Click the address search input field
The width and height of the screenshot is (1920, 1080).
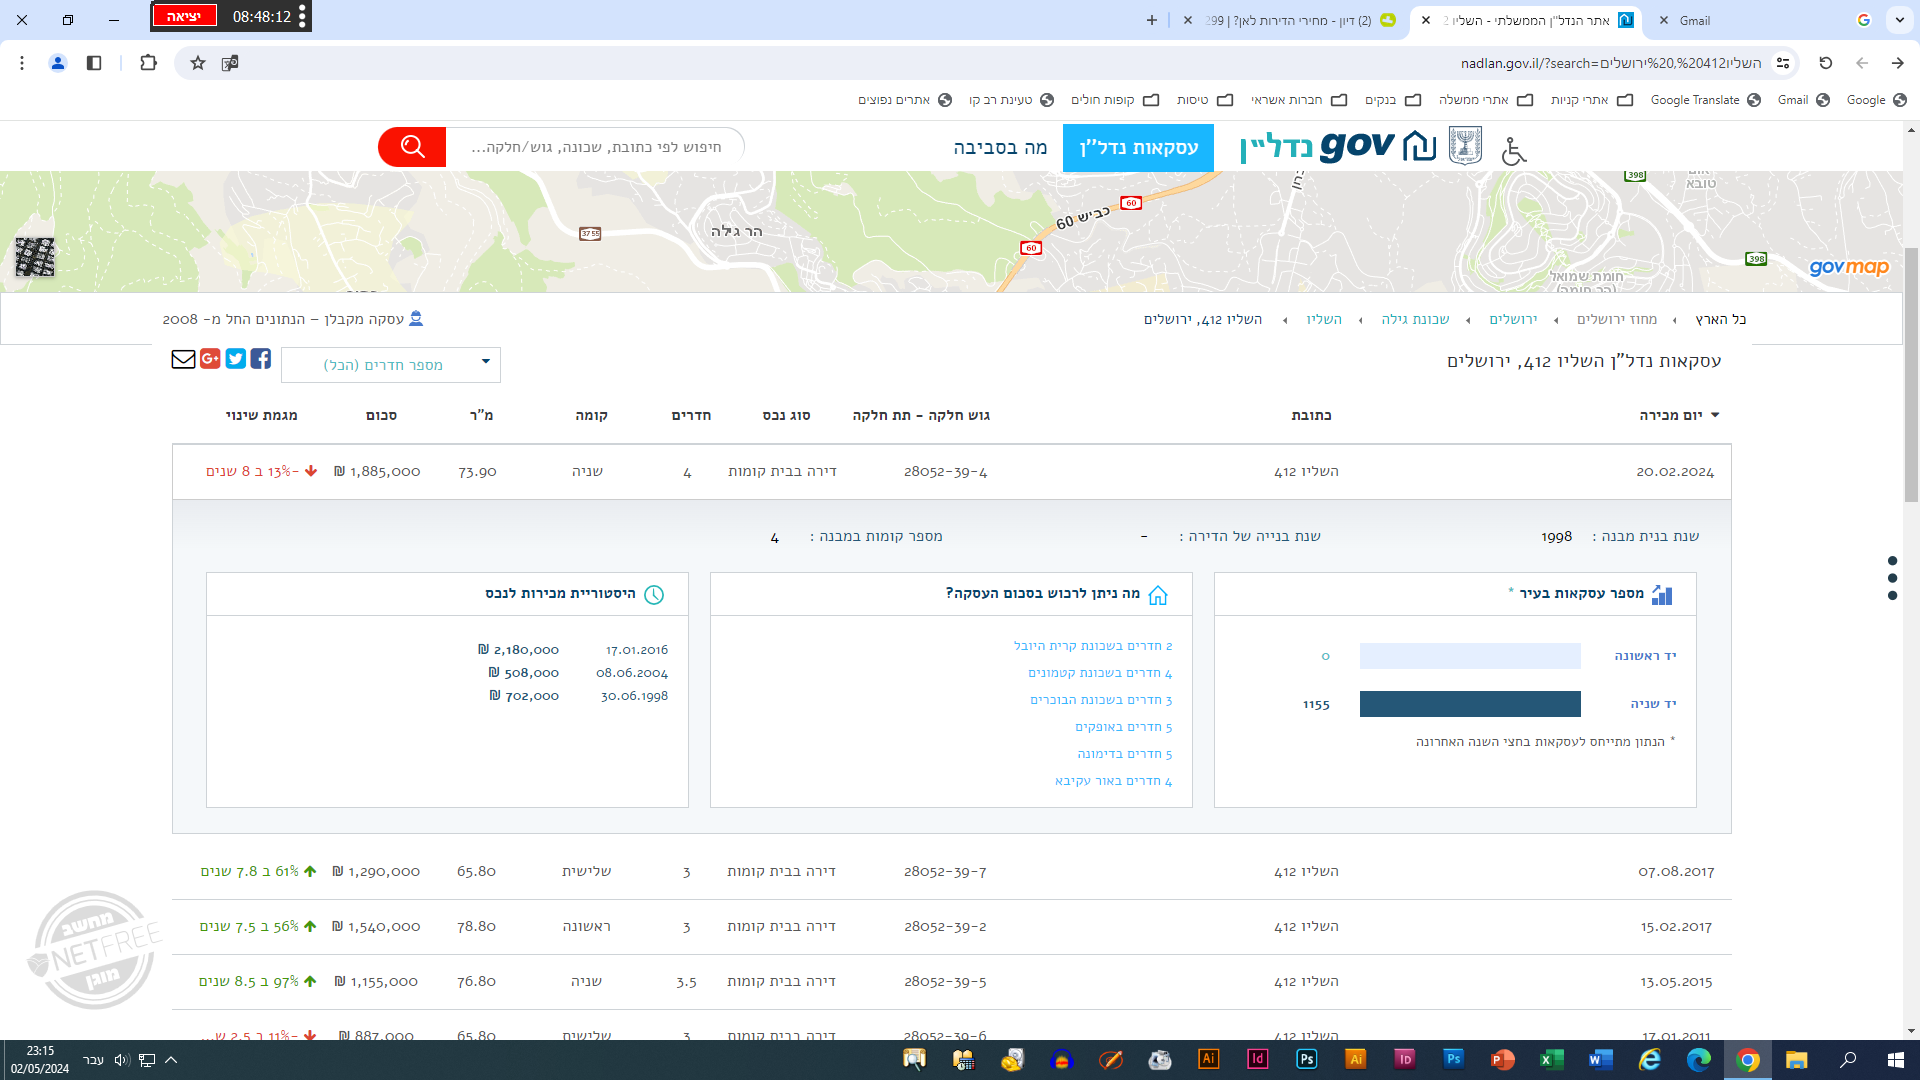pyautogui.click(x=596, y=147)
